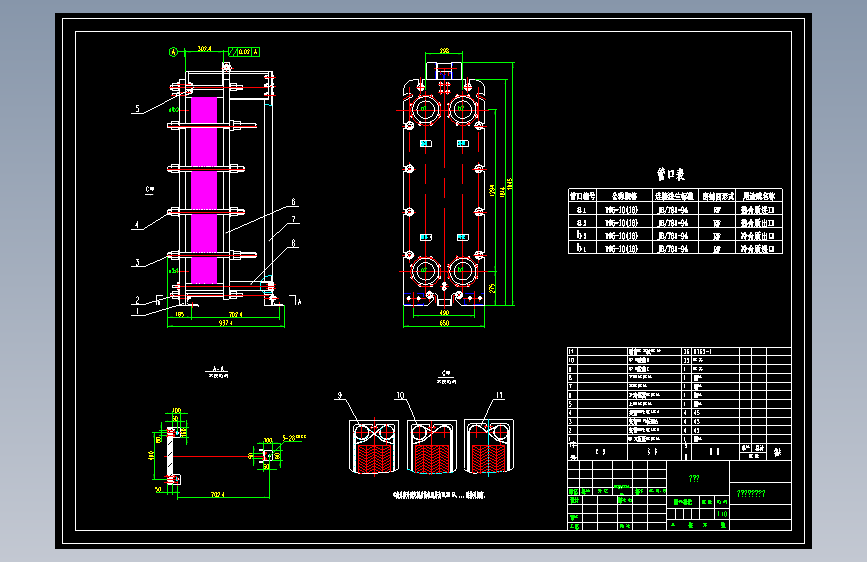Click the a1 cell in nozzle table
This screenshot has width=867, height=562.
point(582,210)
